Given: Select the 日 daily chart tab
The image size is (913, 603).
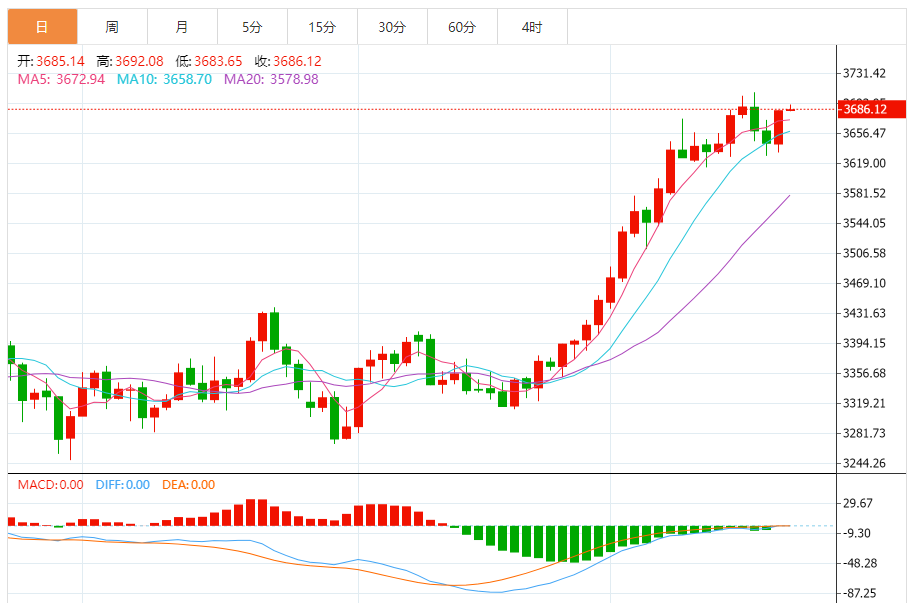Looking at the screenshot, I should (42, 27).
